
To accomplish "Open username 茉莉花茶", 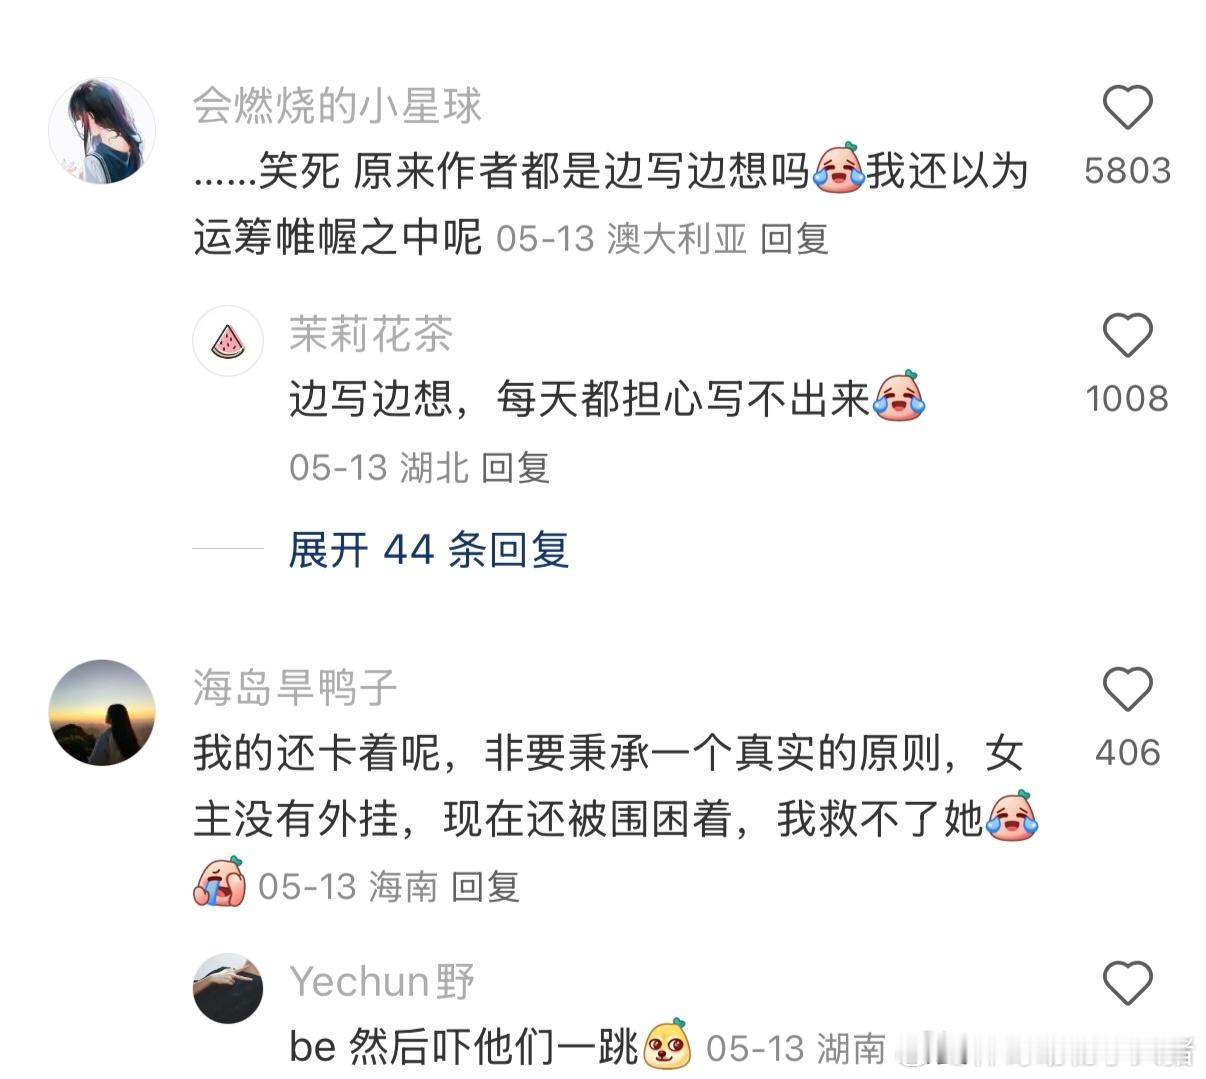I will (371, 334).
